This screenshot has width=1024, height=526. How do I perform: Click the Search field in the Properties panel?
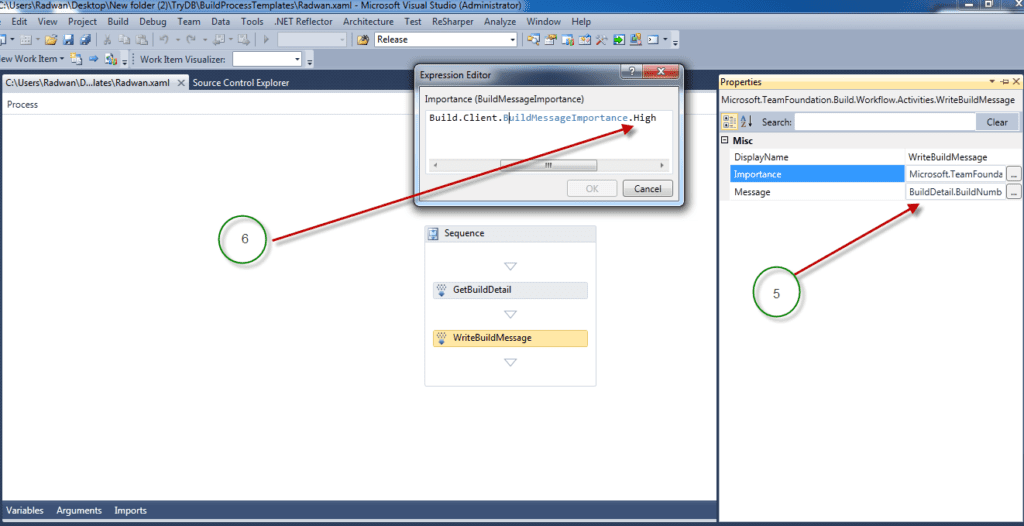coord(885,122)
